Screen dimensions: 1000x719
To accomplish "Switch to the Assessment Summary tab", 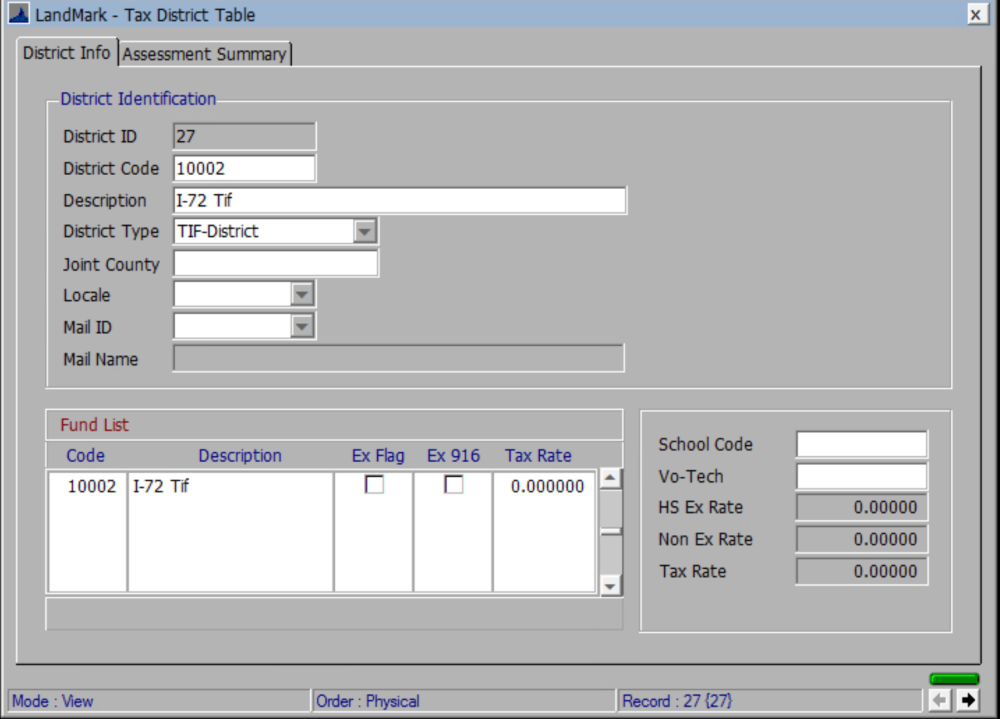I will click(x=204, y=53).
